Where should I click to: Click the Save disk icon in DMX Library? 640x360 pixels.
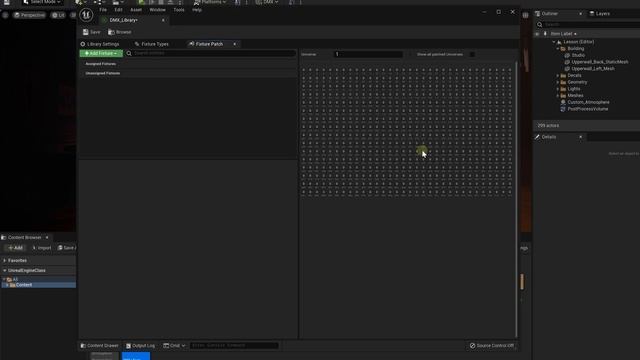pos(85,32)
